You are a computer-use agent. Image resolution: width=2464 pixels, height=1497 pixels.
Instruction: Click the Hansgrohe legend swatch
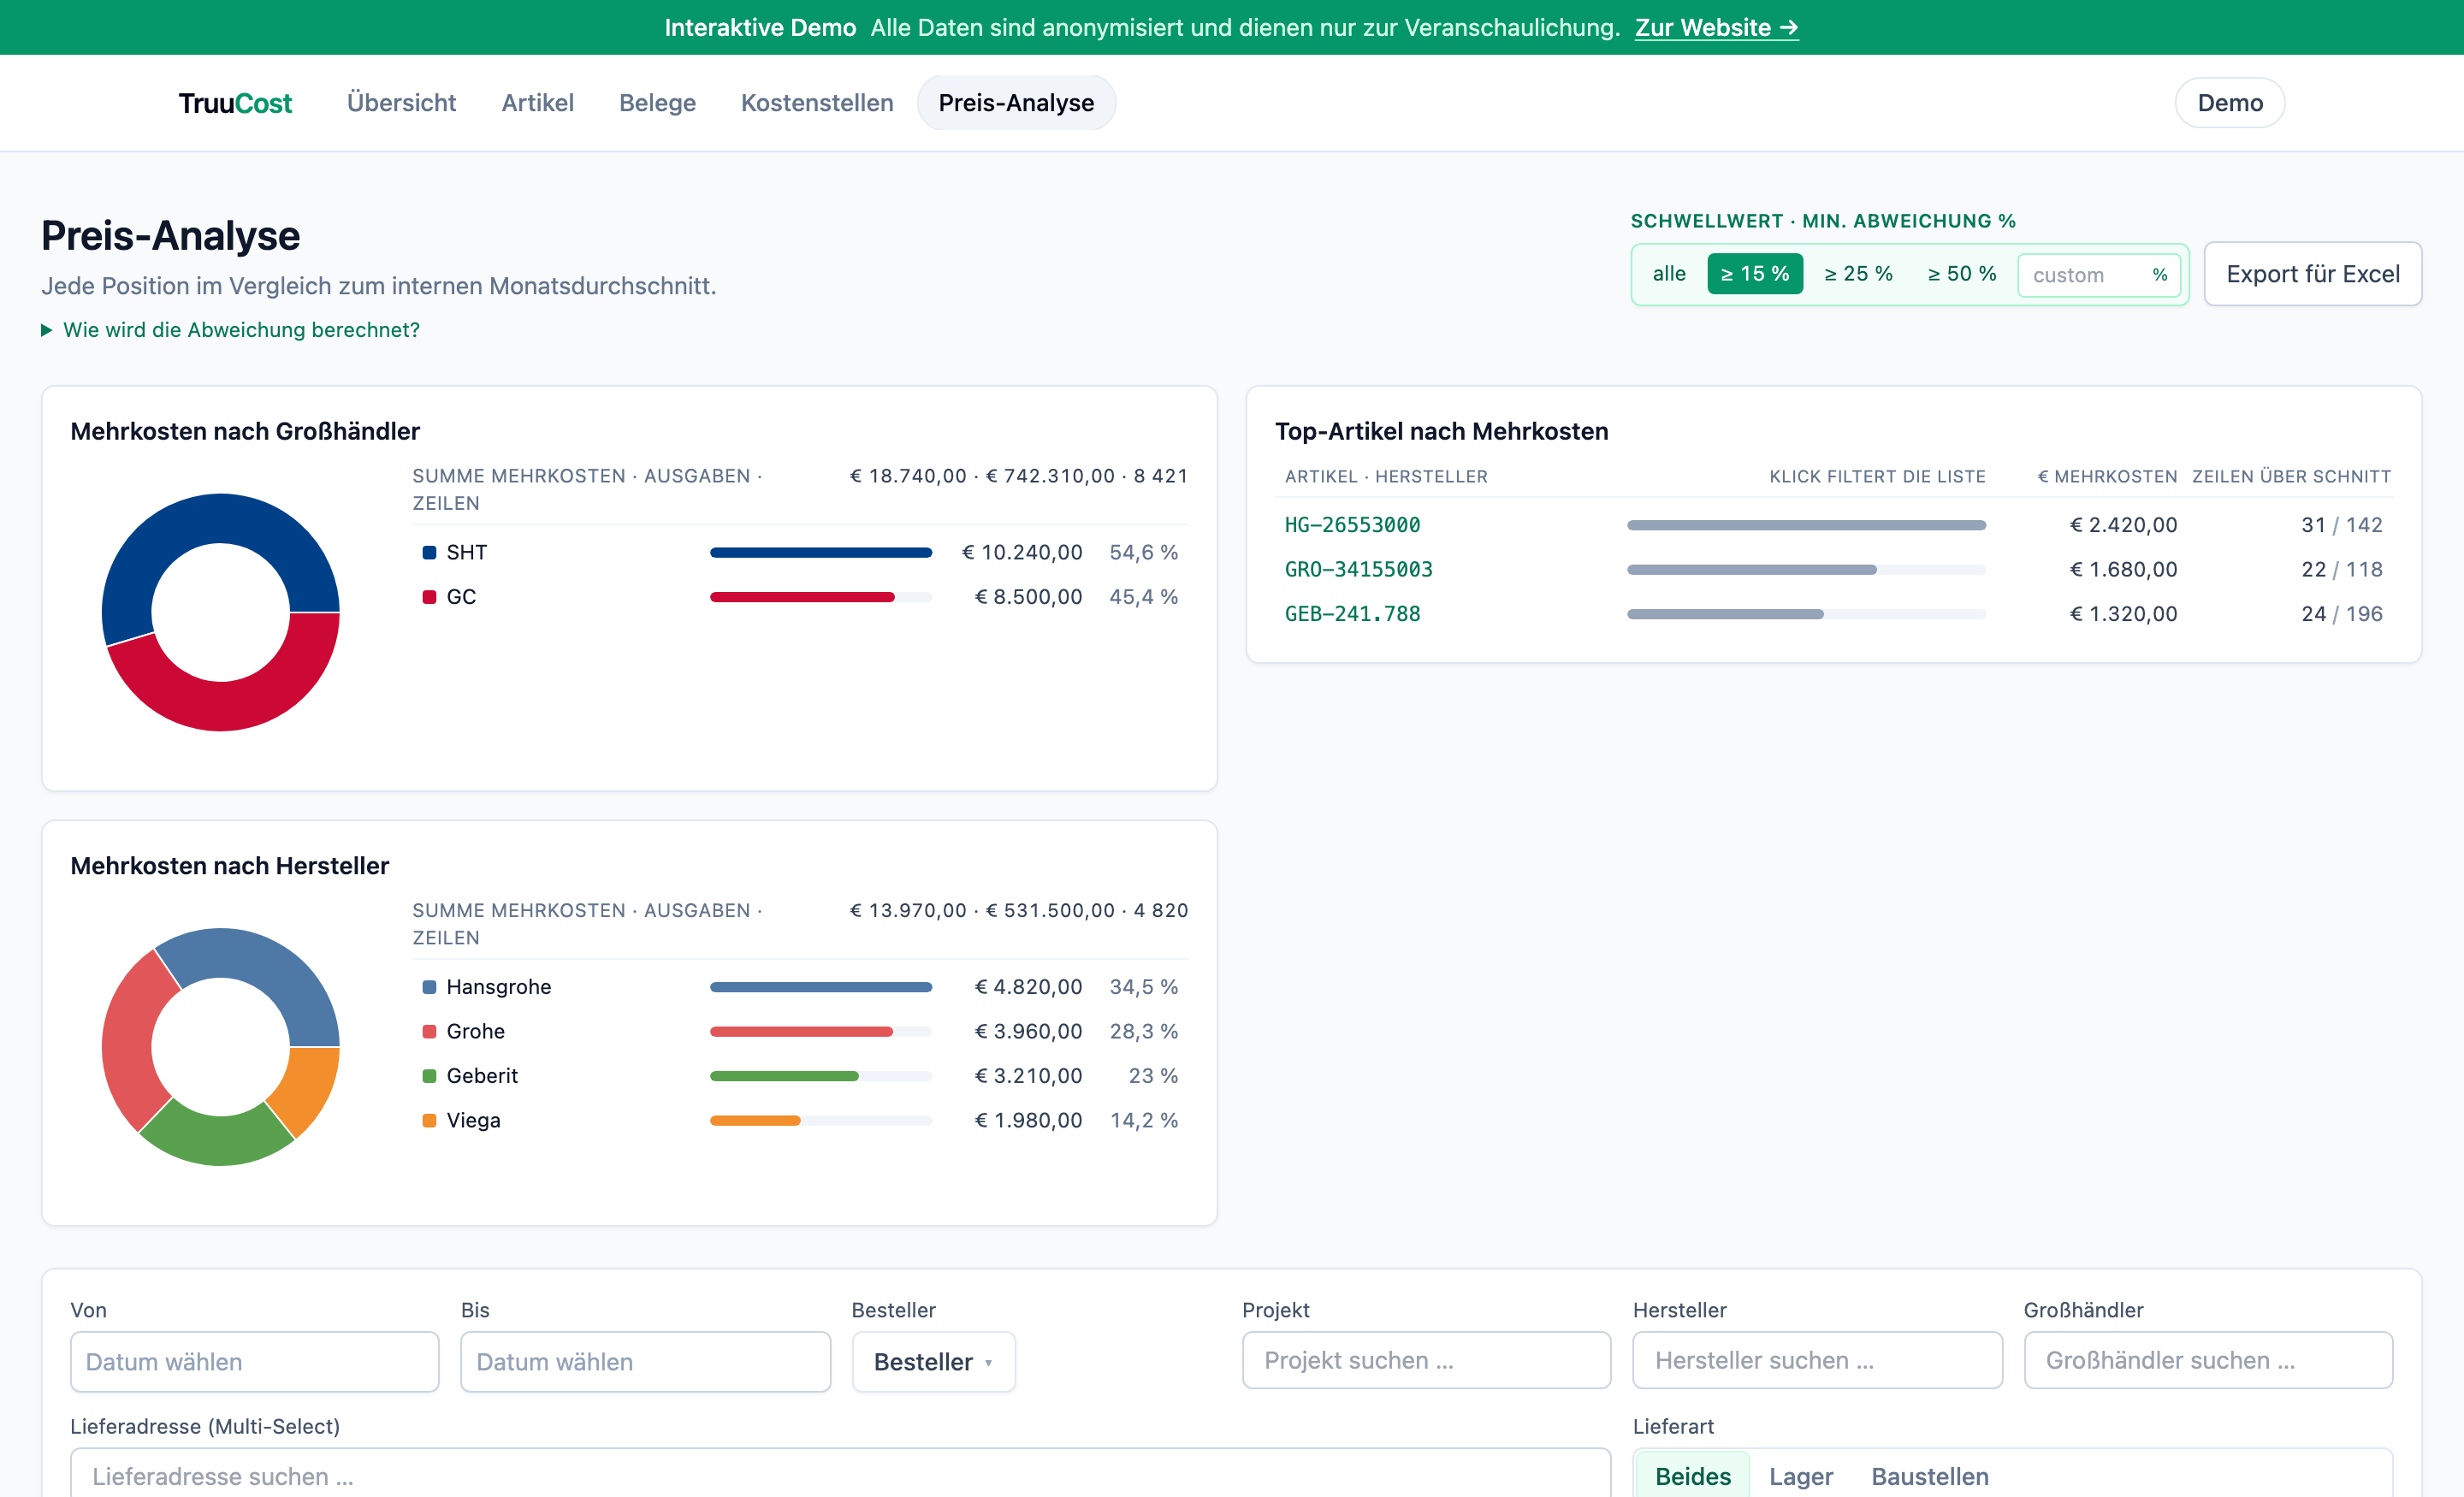coord(429,987)
